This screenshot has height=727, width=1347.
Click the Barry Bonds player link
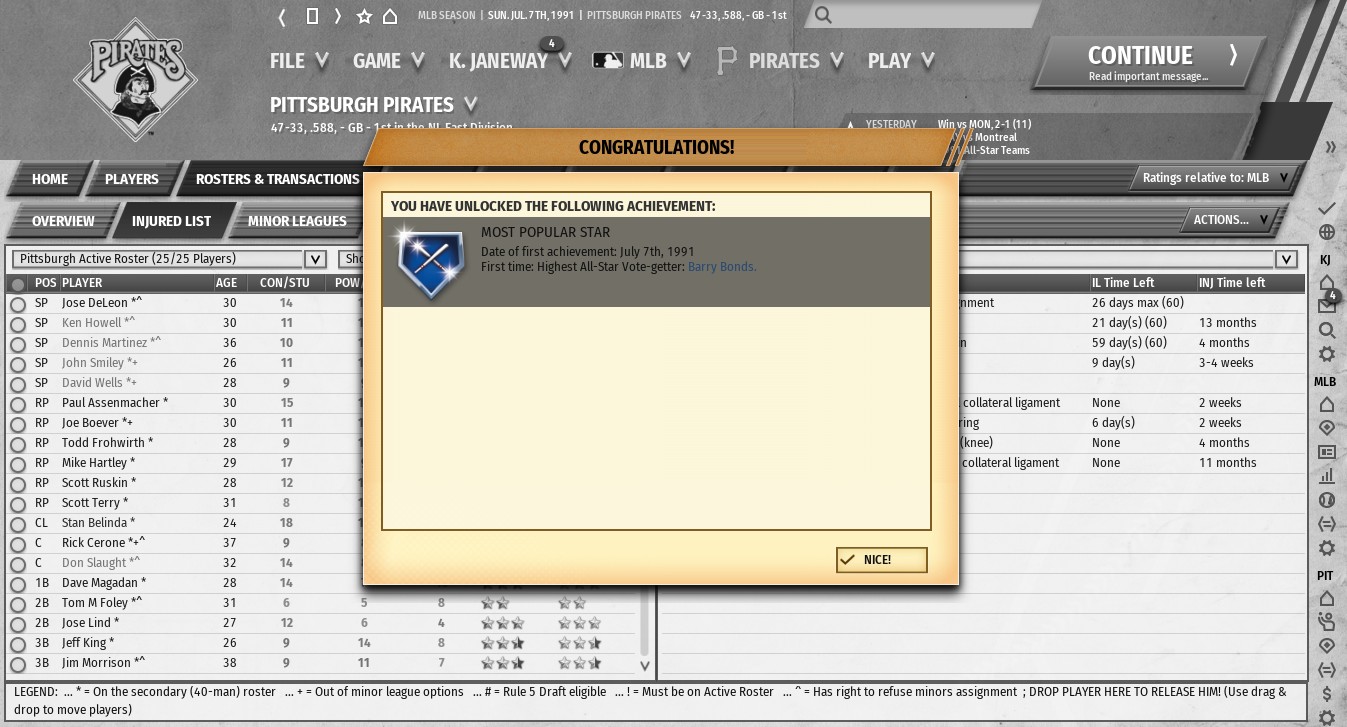(721, 267)
